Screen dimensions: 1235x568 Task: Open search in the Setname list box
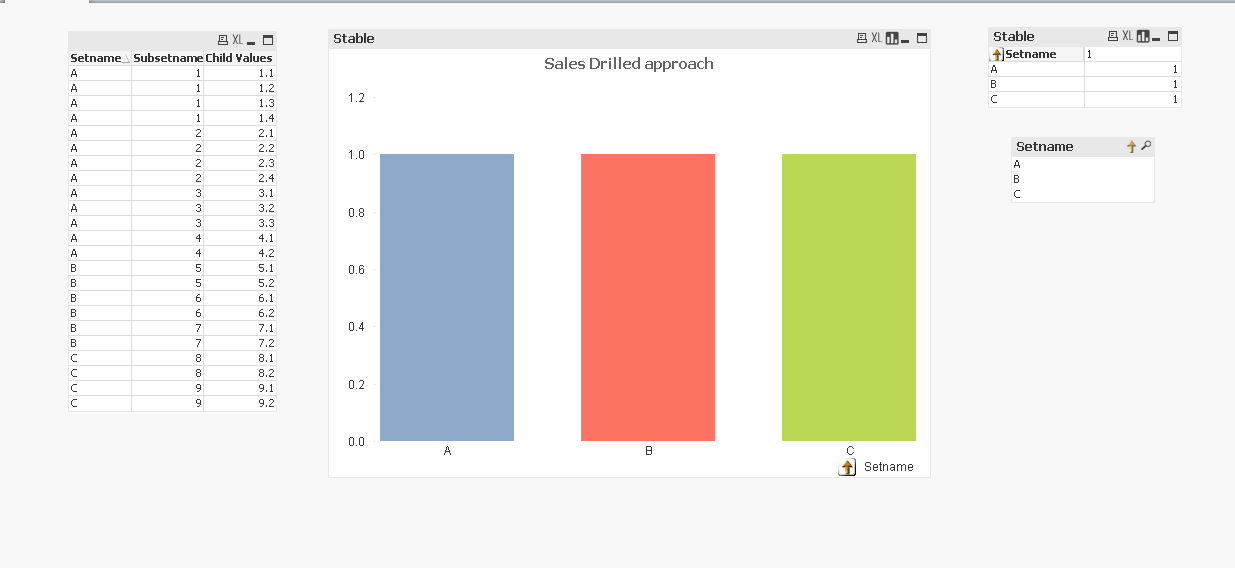tap(1146, 146)
